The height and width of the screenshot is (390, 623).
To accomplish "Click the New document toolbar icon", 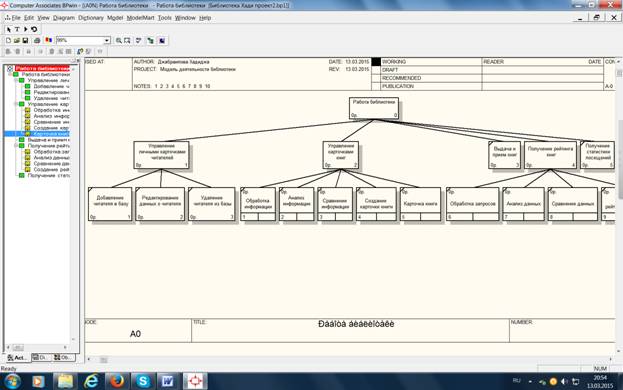I will (8, 41).
